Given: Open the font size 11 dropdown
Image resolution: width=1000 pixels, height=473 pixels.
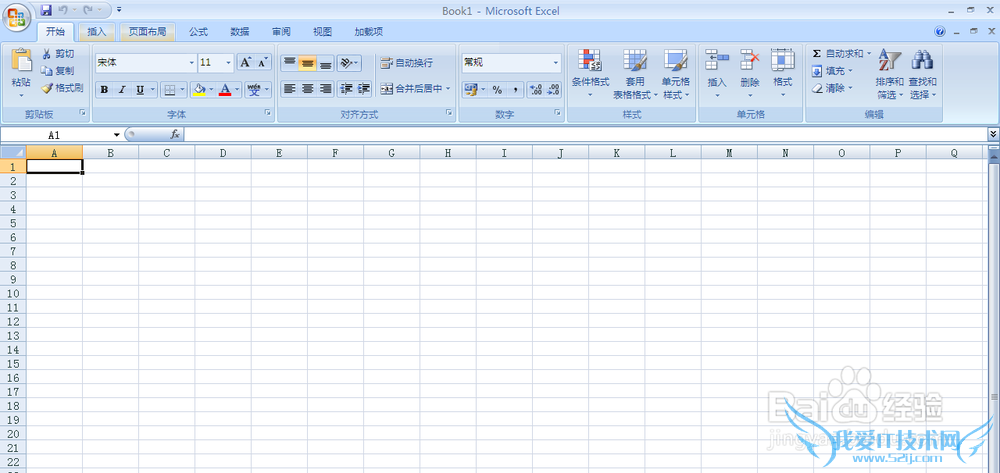Looking at the screenshot, I should (x=229, y=62).
